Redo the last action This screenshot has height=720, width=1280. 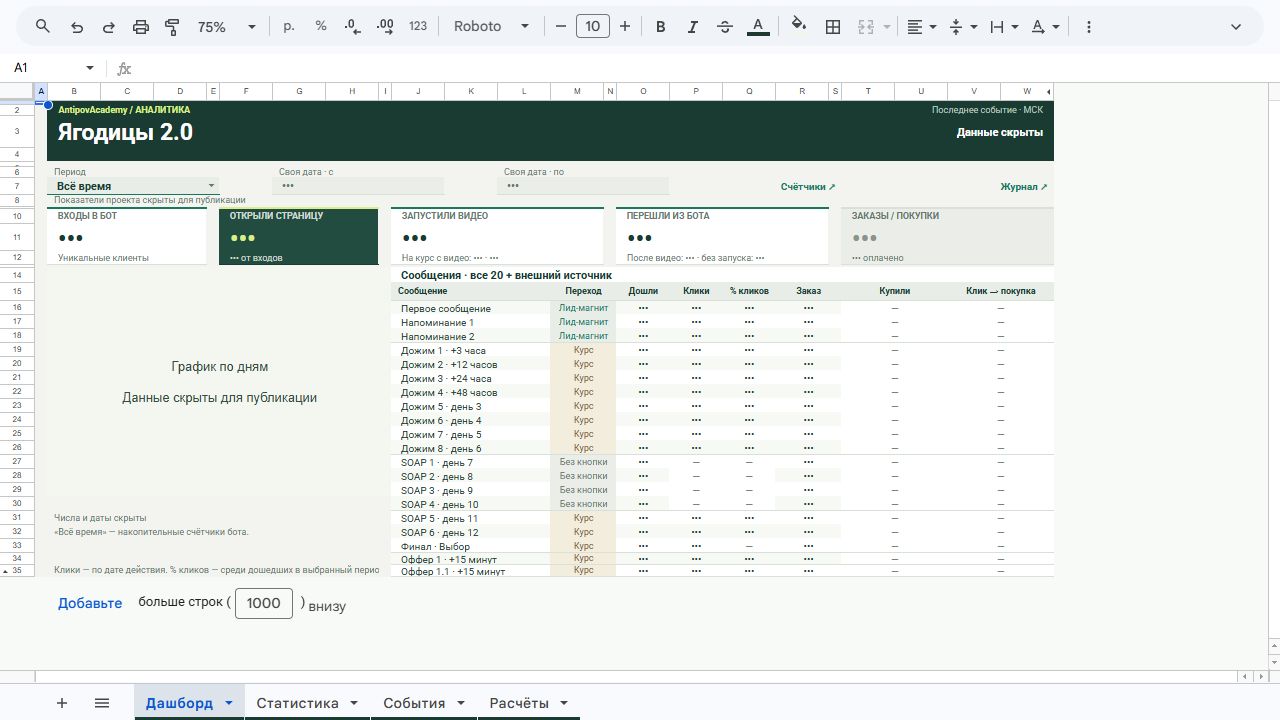109,27
